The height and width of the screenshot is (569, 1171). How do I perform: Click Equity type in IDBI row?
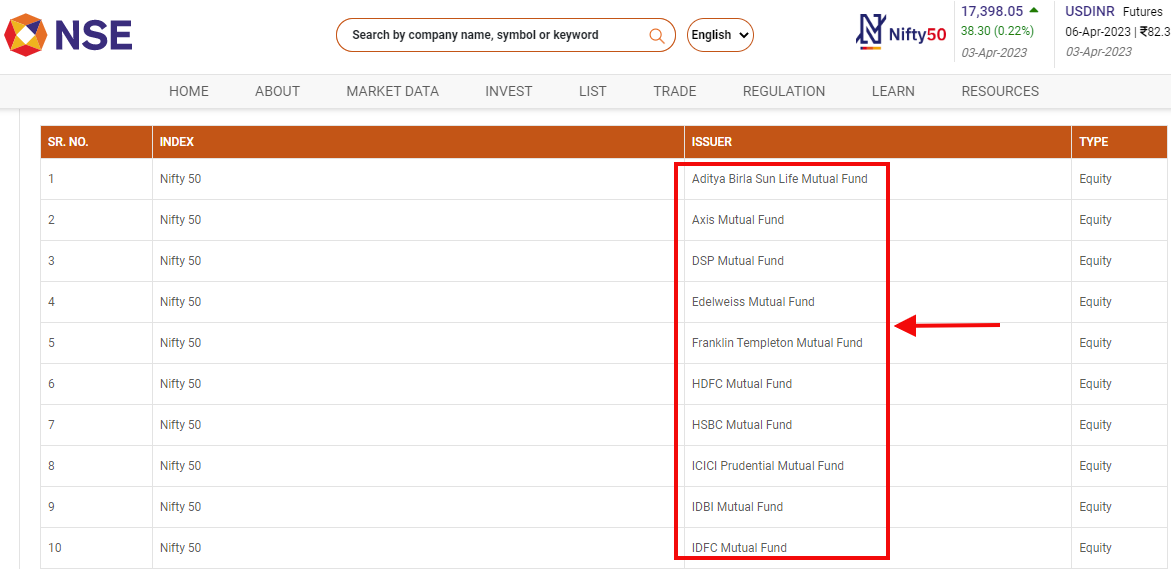pyautogui.click(x=1095, y=507)
